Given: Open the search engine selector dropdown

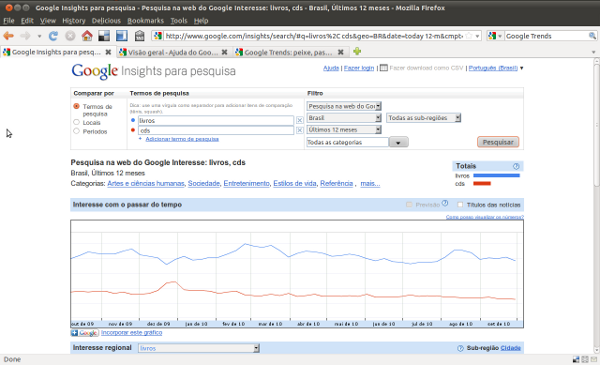Looking at the screenshot, I should click(495, 36).
